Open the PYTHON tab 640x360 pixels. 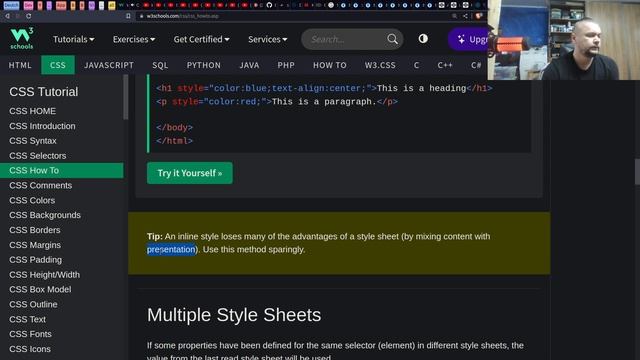(x=204, y=65)
